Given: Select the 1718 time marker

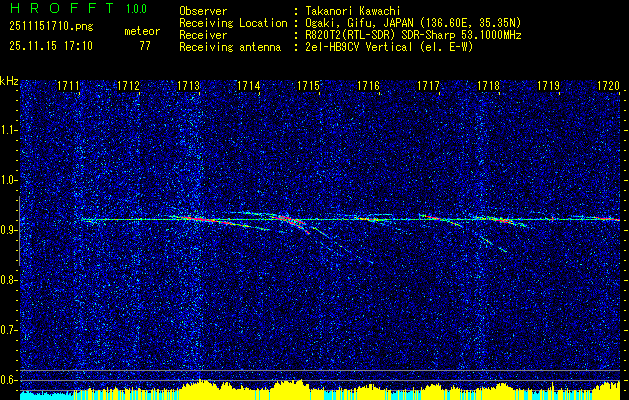Looking at the screenshot, I should [x=489, y=87].
